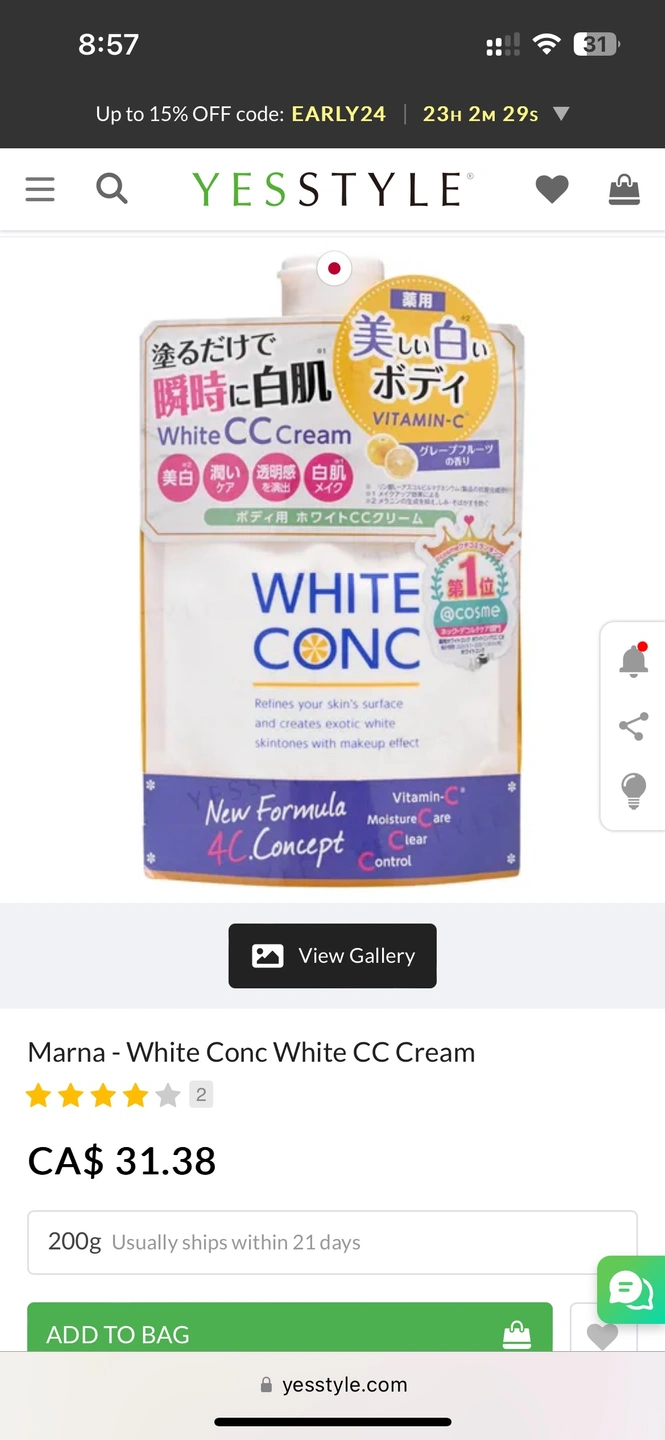Go to YesStyle home via logo
Image resolution: width=665 pixels, height=1440 pixels.
pos(333,189)
